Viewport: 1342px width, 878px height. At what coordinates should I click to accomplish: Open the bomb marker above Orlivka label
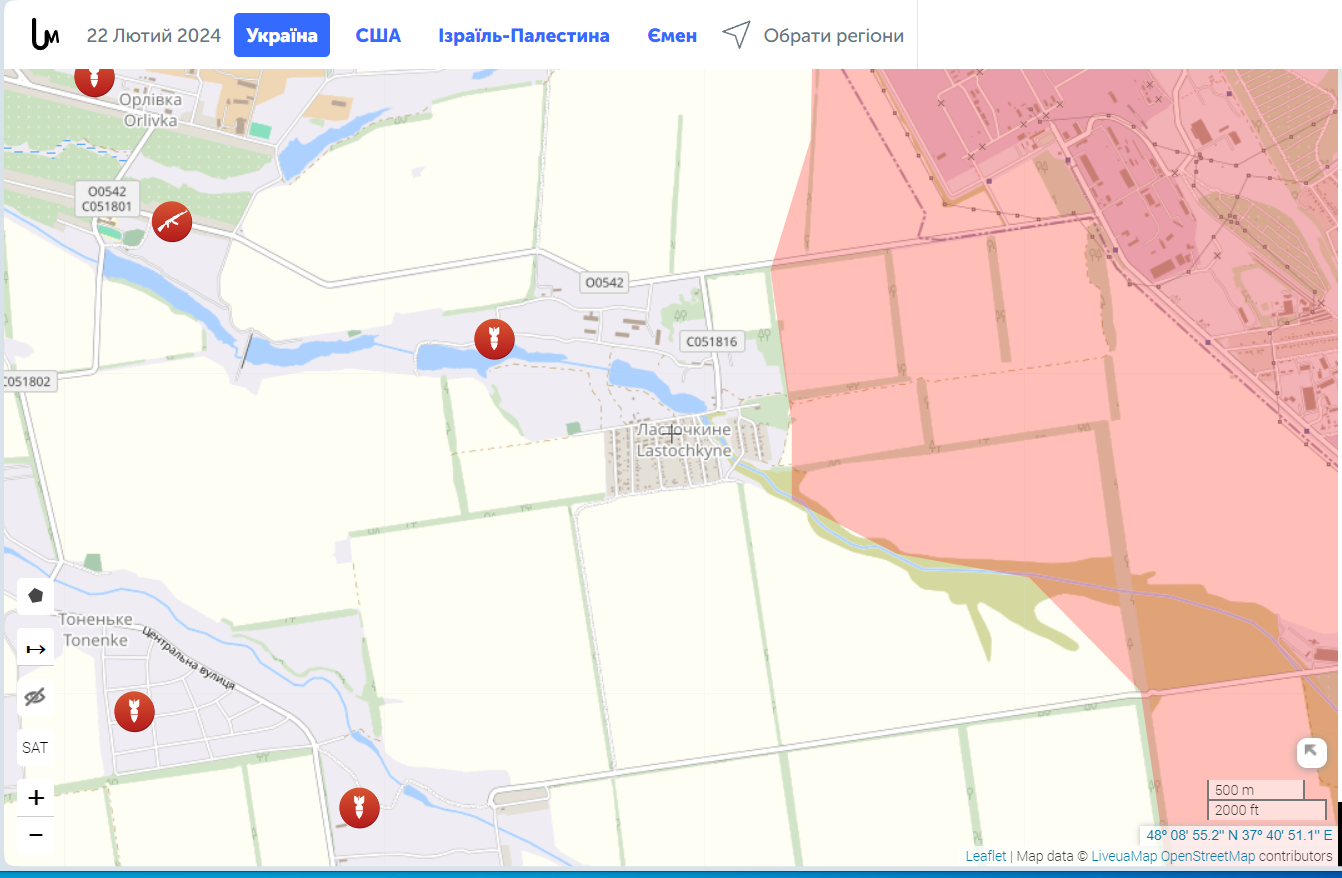(94, 79)
